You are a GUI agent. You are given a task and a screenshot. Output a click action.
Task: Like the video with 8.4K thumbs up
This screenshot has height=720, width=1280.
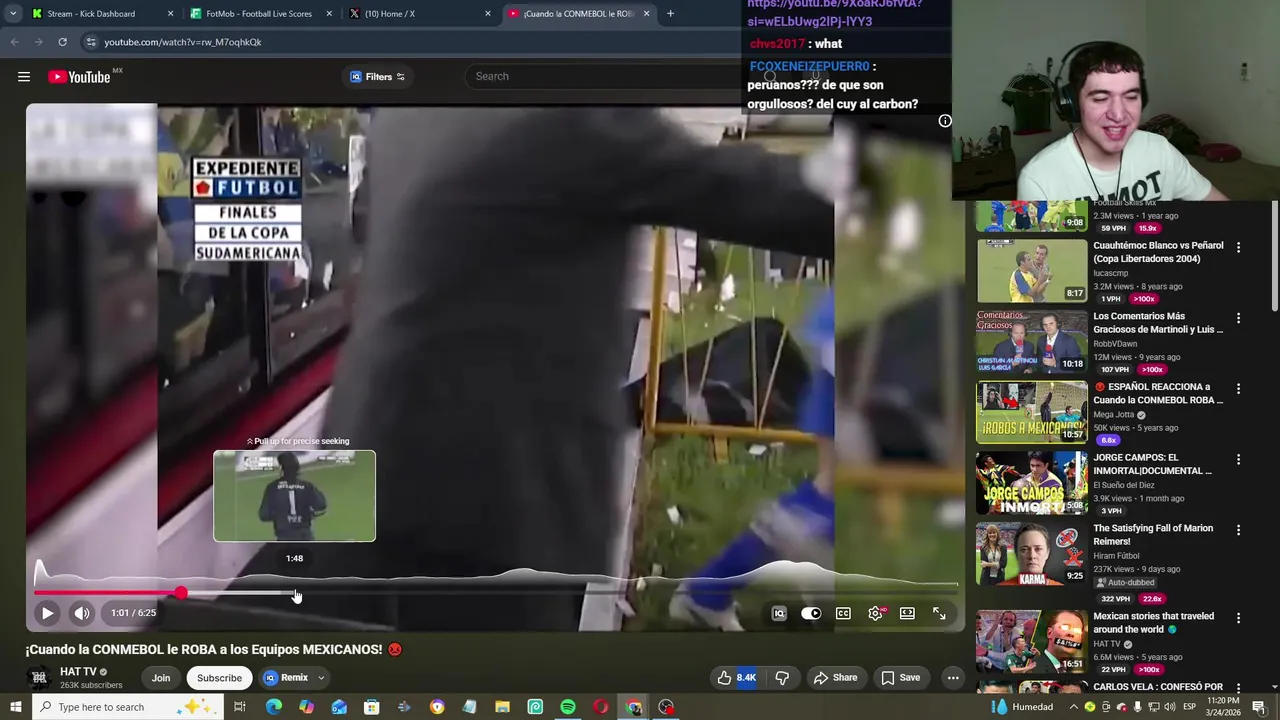736,678
